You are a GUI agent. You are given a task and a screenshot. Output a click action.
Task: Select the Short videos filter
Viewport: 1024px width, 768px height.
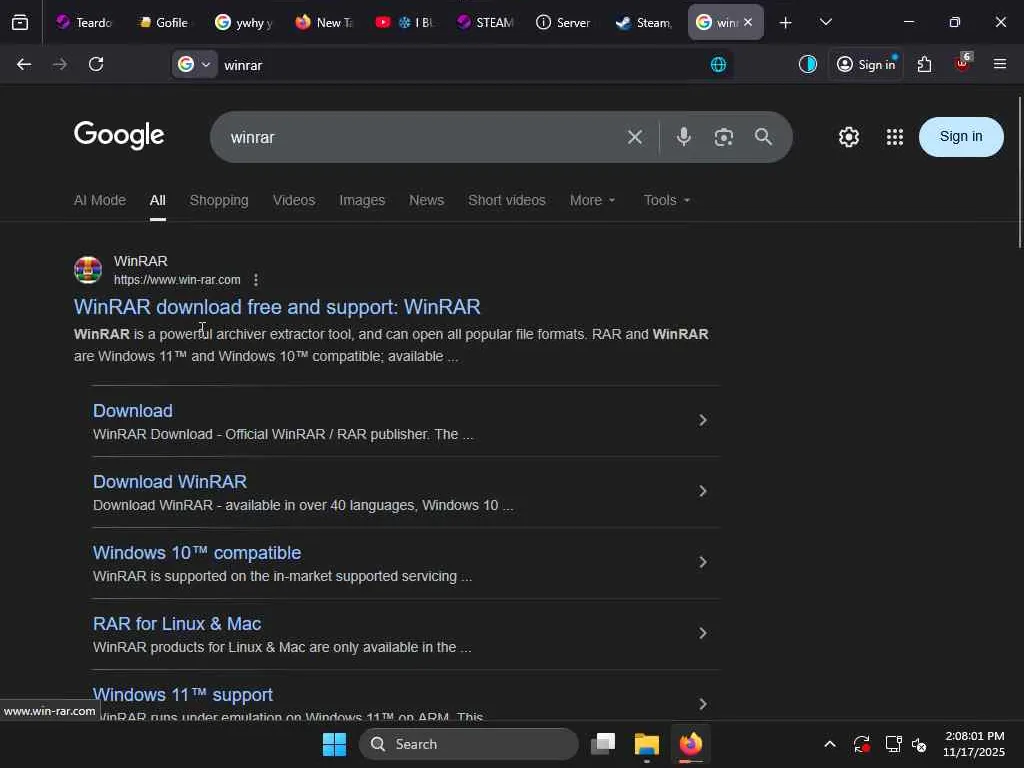tap(507, 200)
